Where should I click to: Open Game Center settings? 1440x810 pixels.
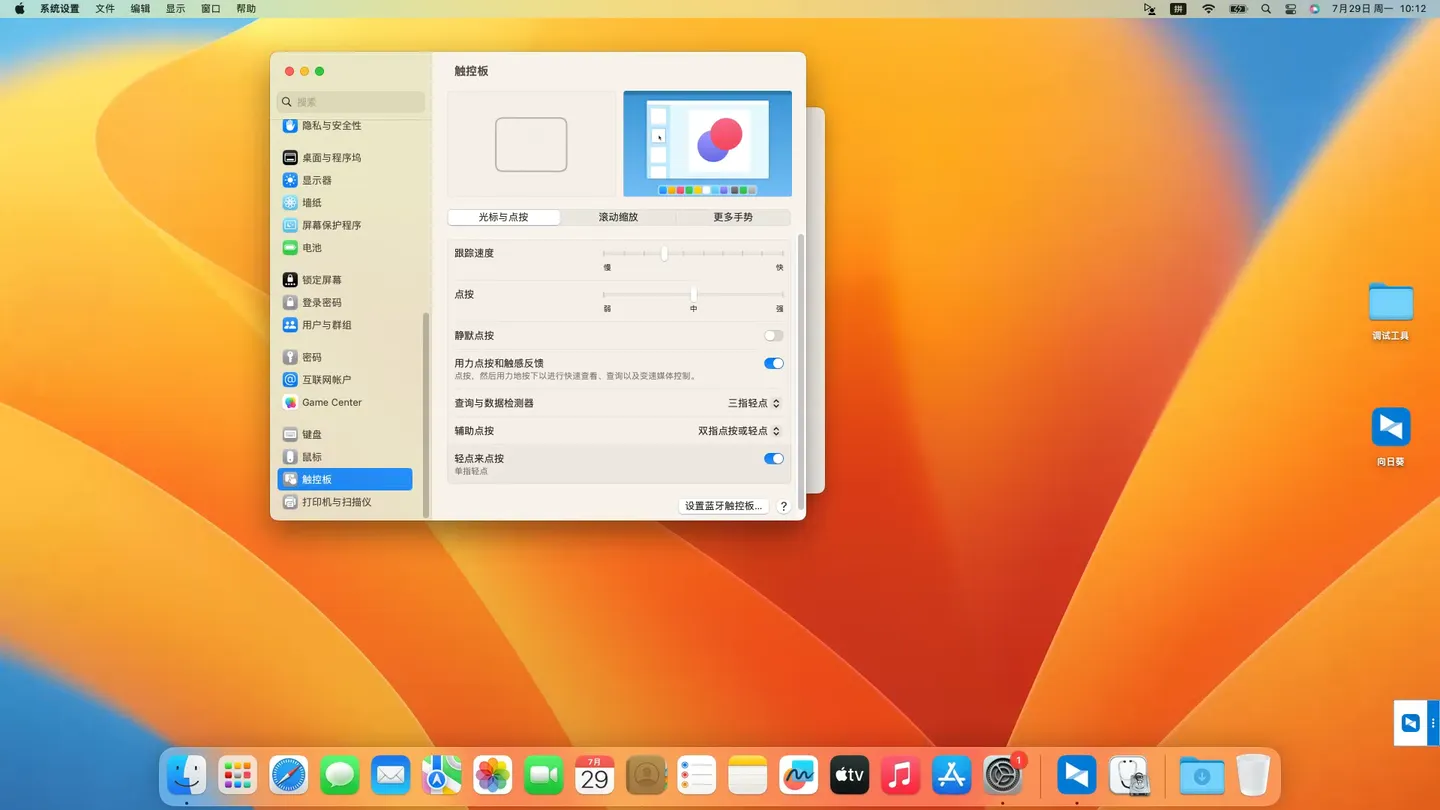click(331, 402)
